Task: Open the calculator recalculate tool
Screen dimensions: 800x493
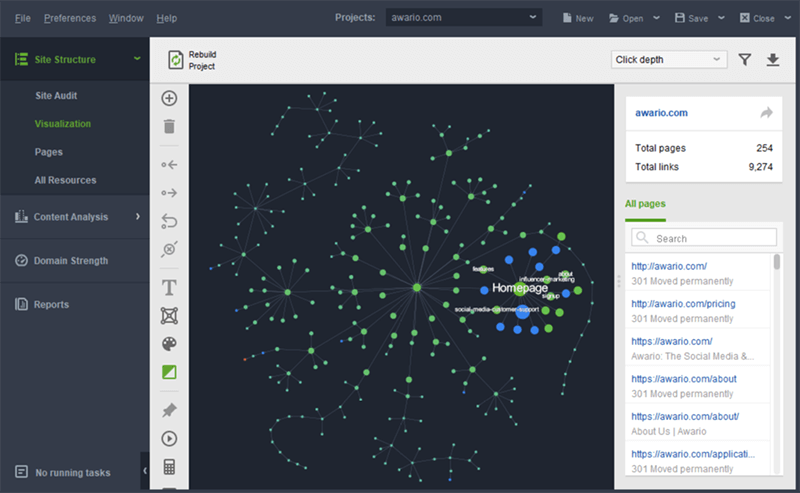Action: (169, 466)
